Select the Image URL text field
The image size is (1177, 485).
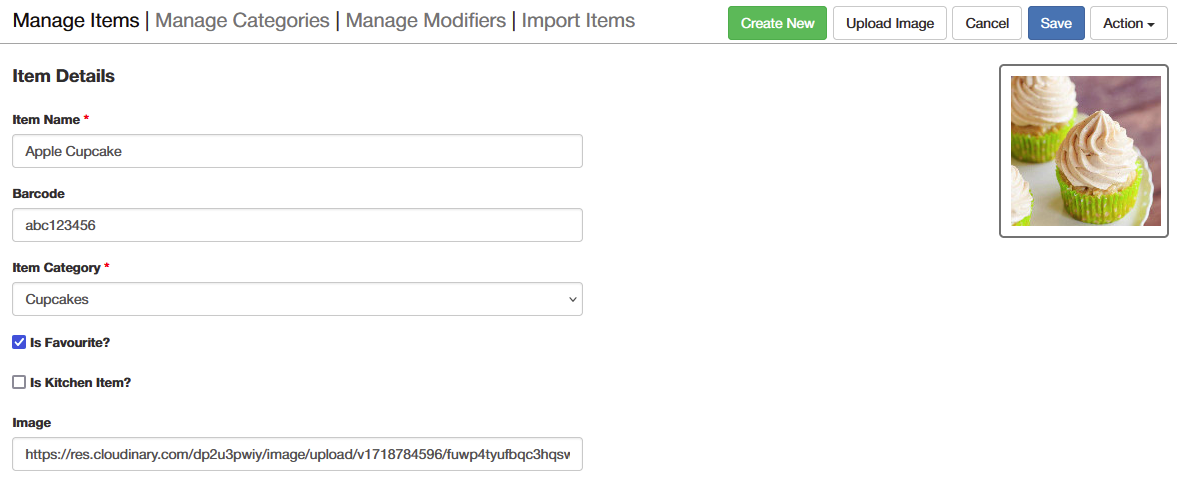tap(297, 454)
